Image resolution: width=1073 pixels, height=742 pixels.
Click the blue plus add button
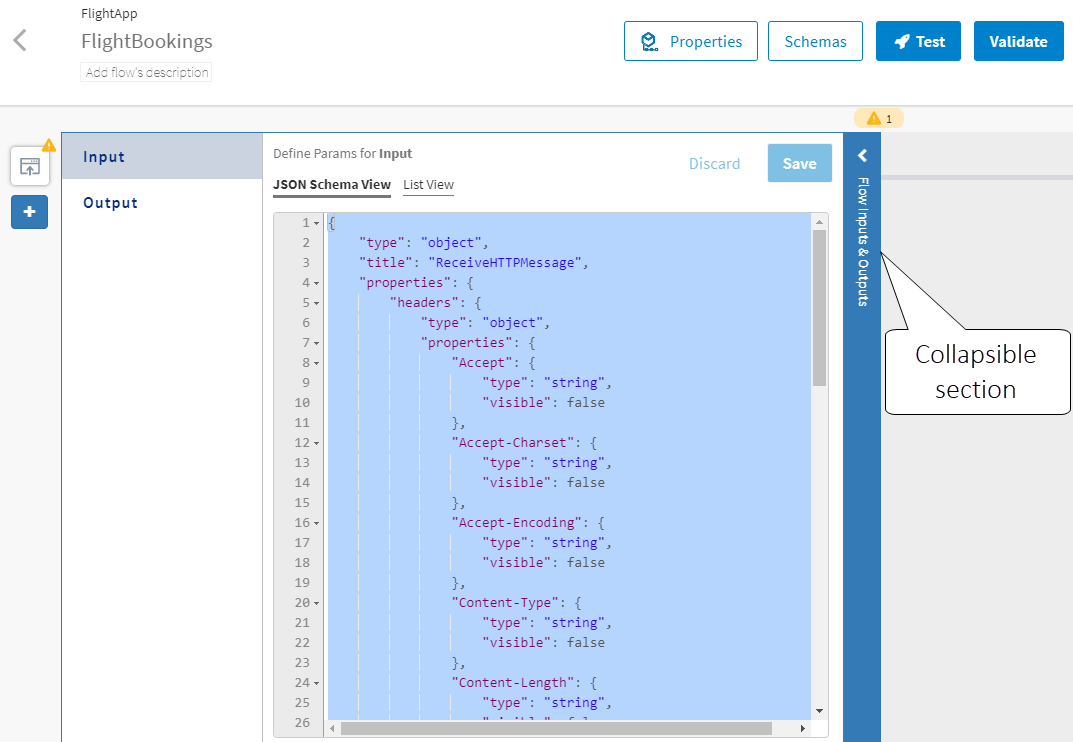click(x=30, y=212)
